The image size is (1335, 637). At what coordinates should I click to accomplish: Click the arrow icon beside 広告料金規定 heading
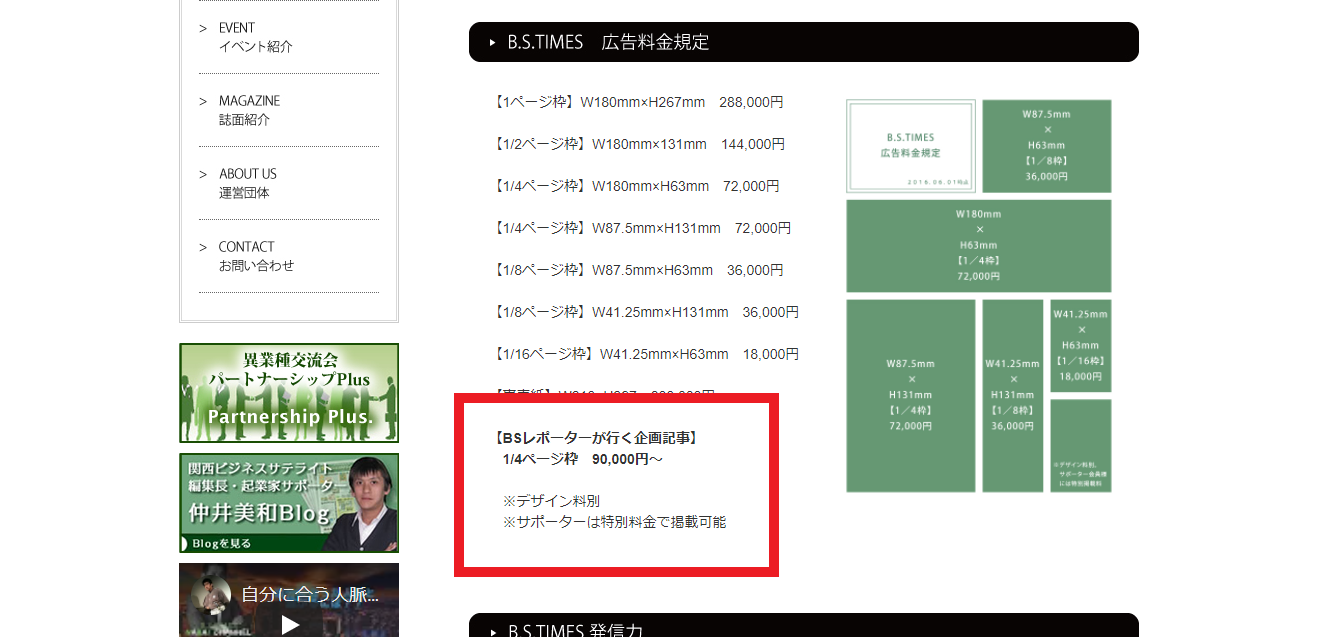point(492,43)
